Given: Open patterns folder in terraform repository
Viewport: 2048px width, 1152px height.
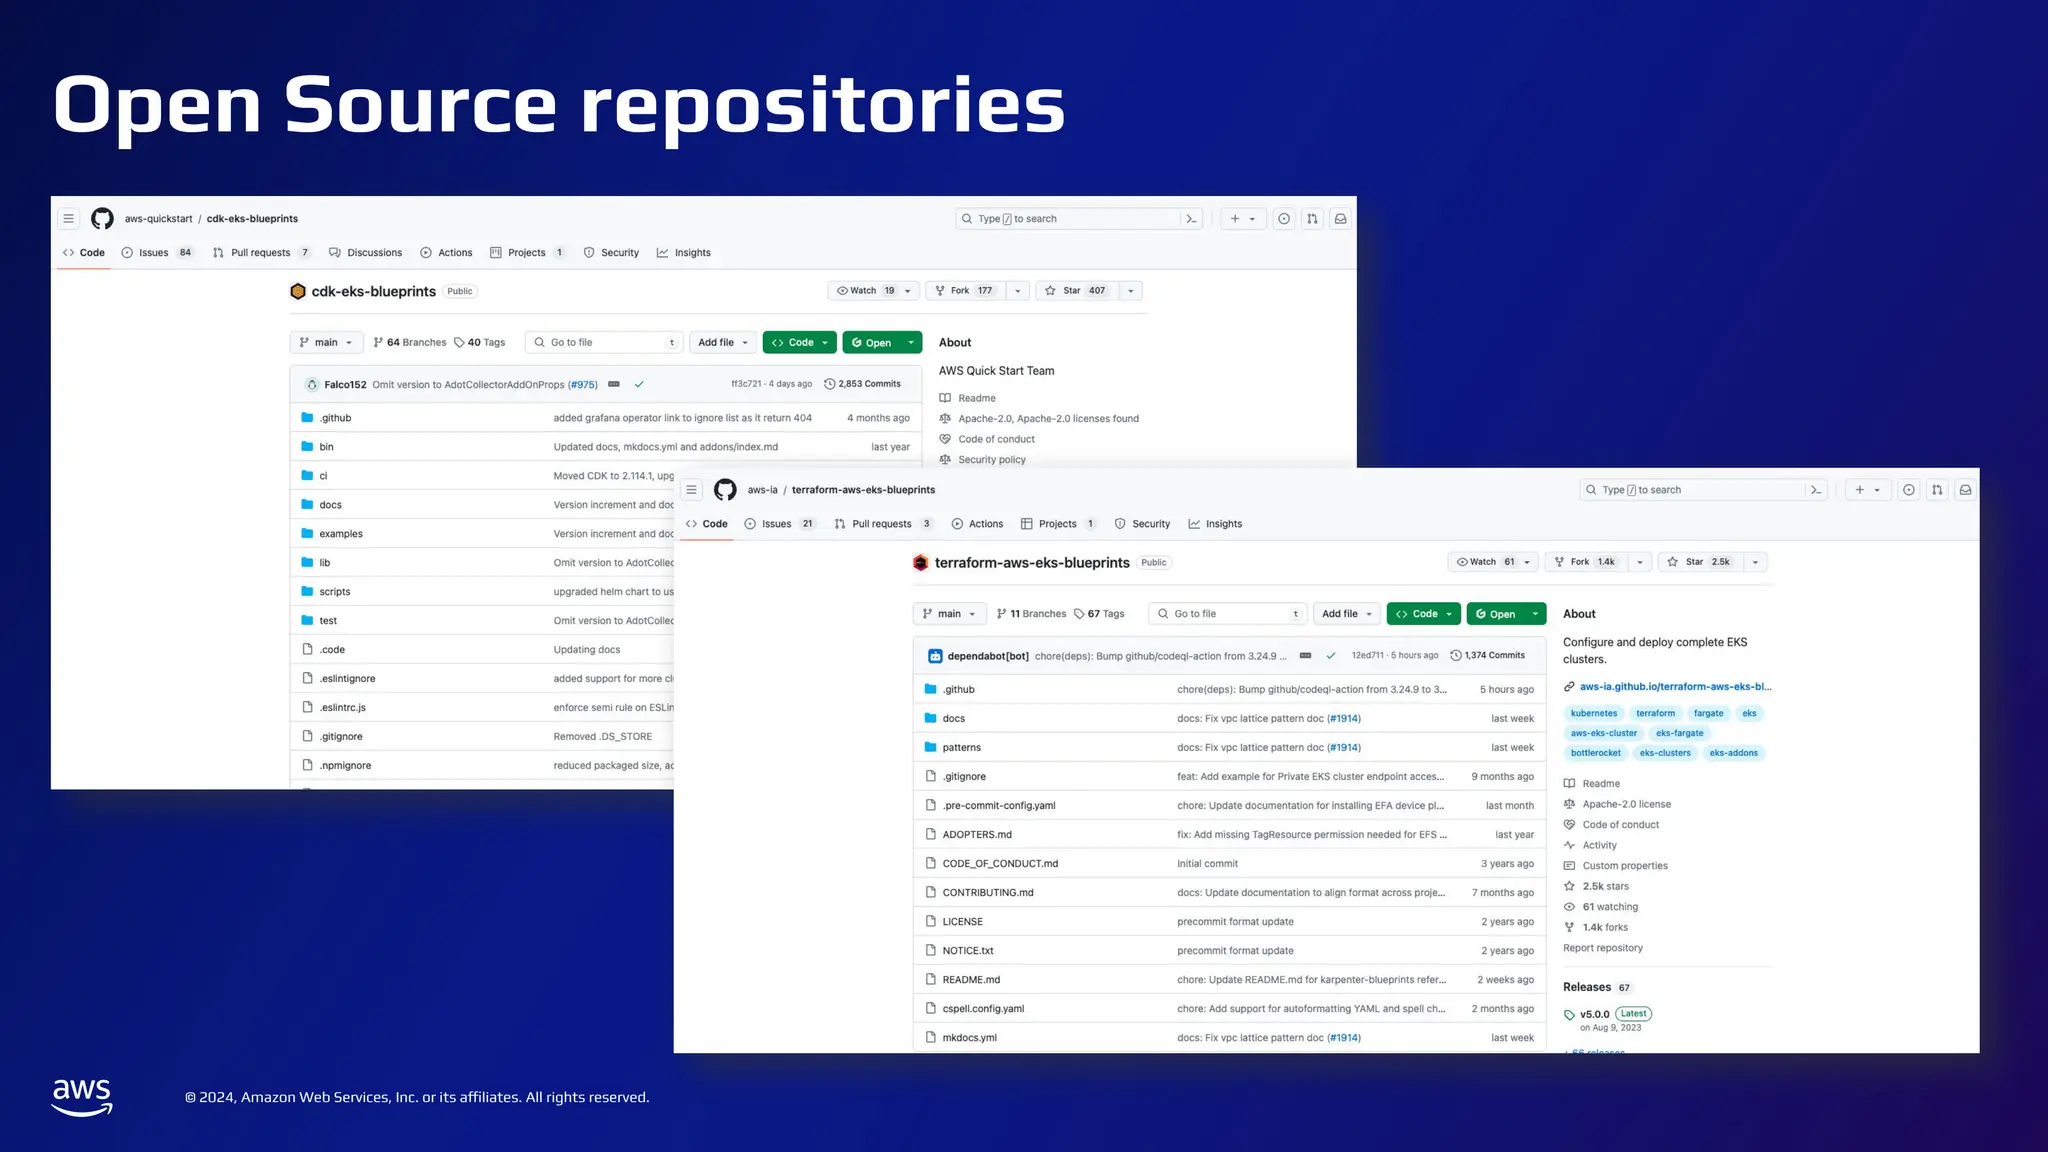Looking at the screenshot, I should coord(961,748).
